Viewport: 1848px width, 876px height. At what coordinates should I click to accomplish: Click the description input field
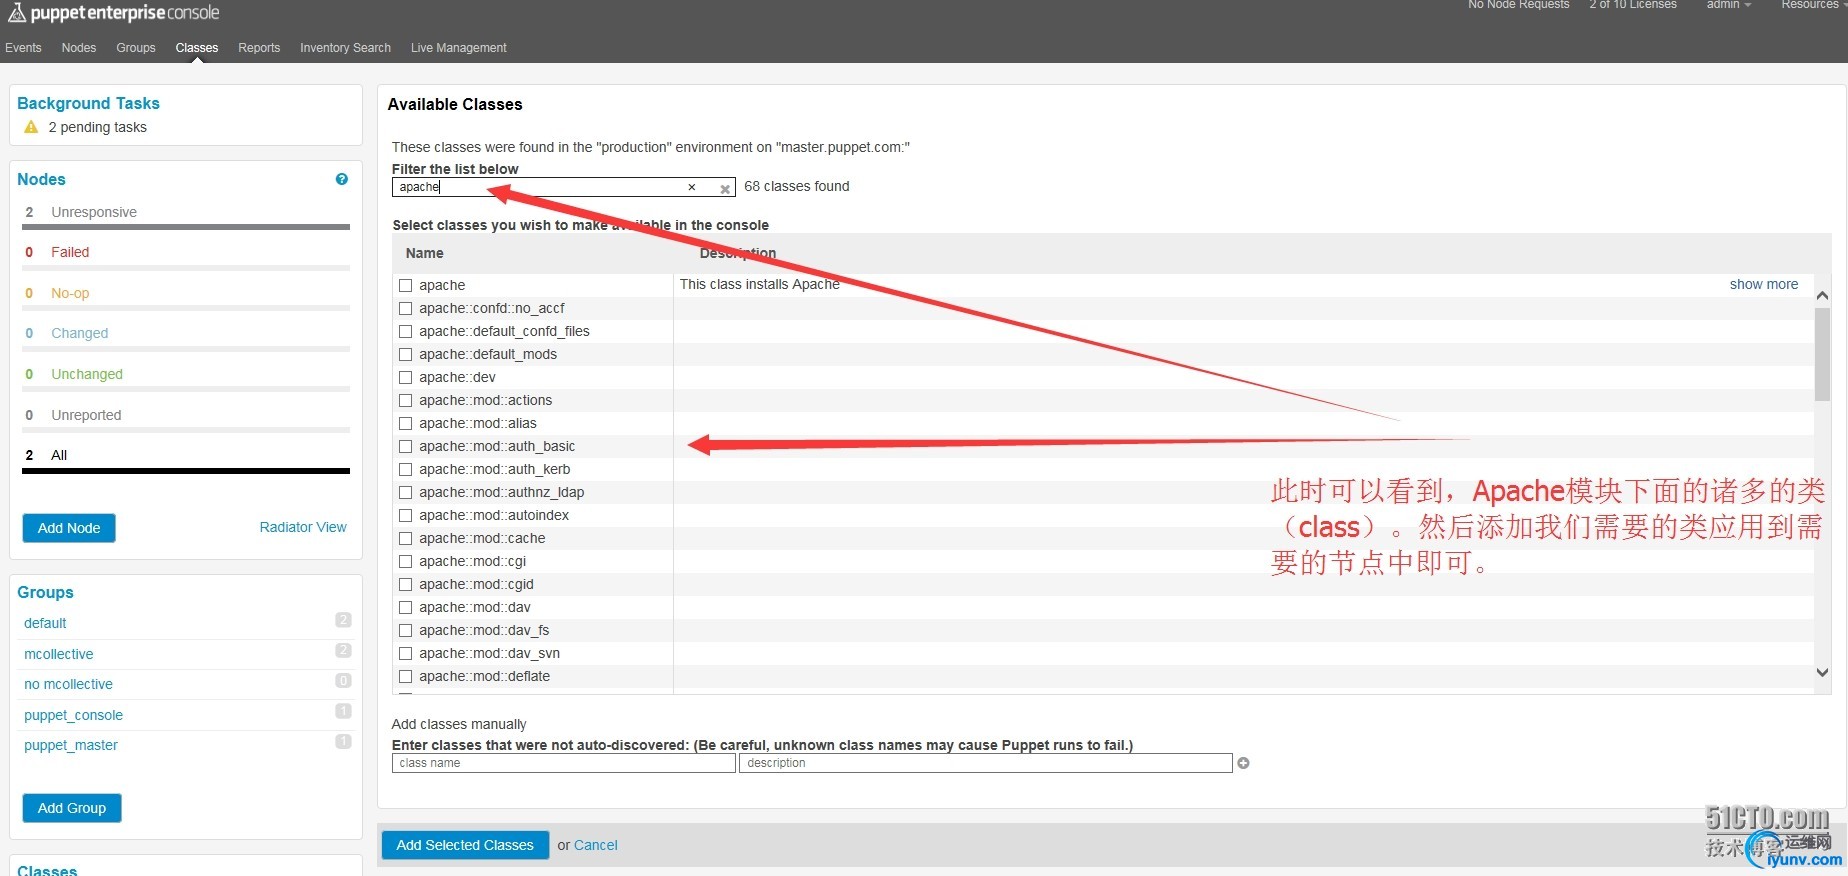click(x=986, y=763)
